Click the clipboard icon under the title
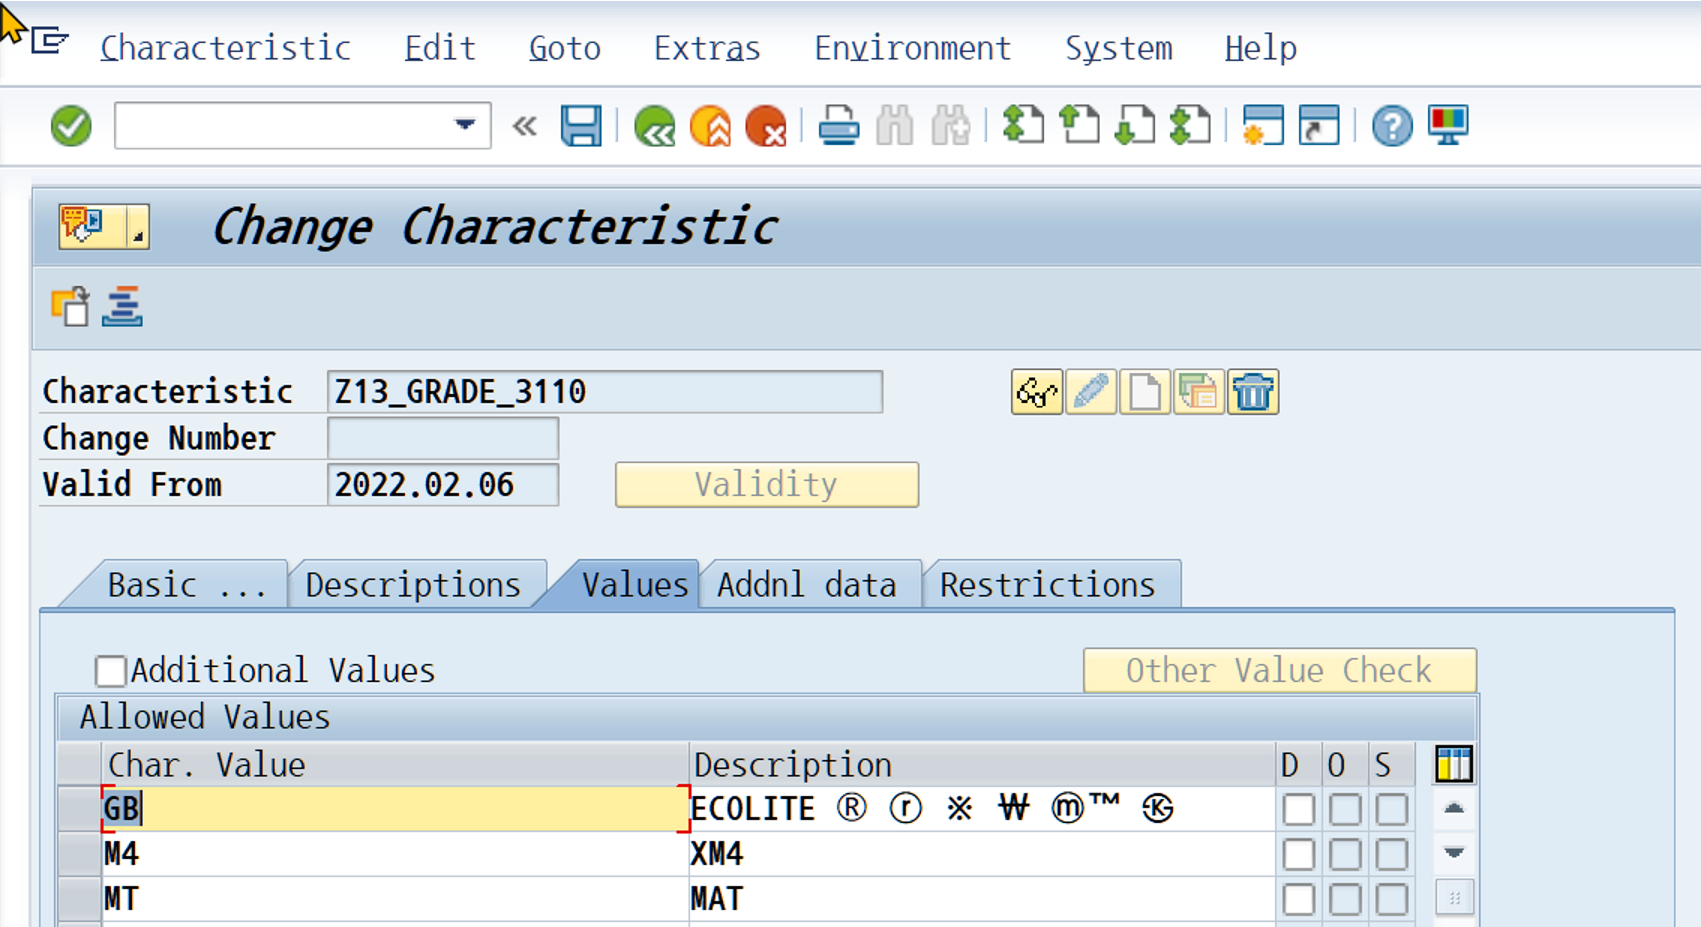This screenshot has width=1701, height=927. pyautogui.click(x=70, y=306)
